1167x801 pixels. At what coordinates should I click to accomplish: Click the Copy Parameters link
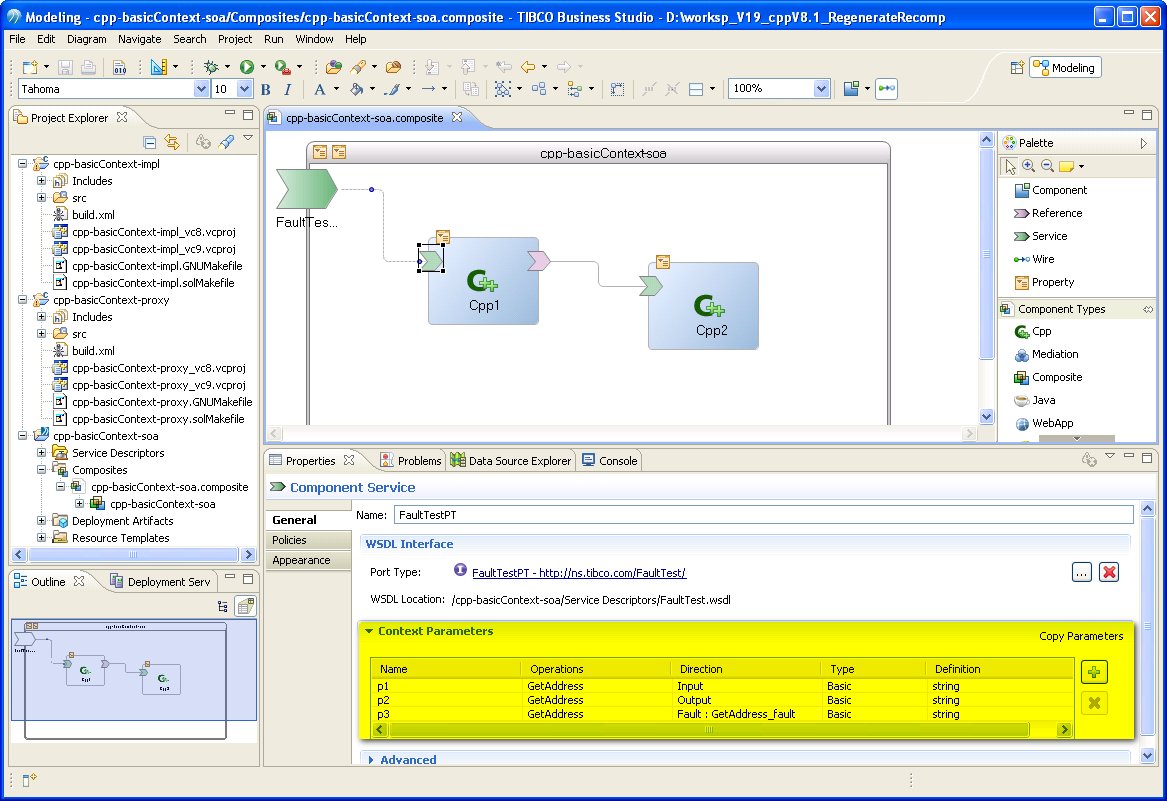(x=1081, y=636)
